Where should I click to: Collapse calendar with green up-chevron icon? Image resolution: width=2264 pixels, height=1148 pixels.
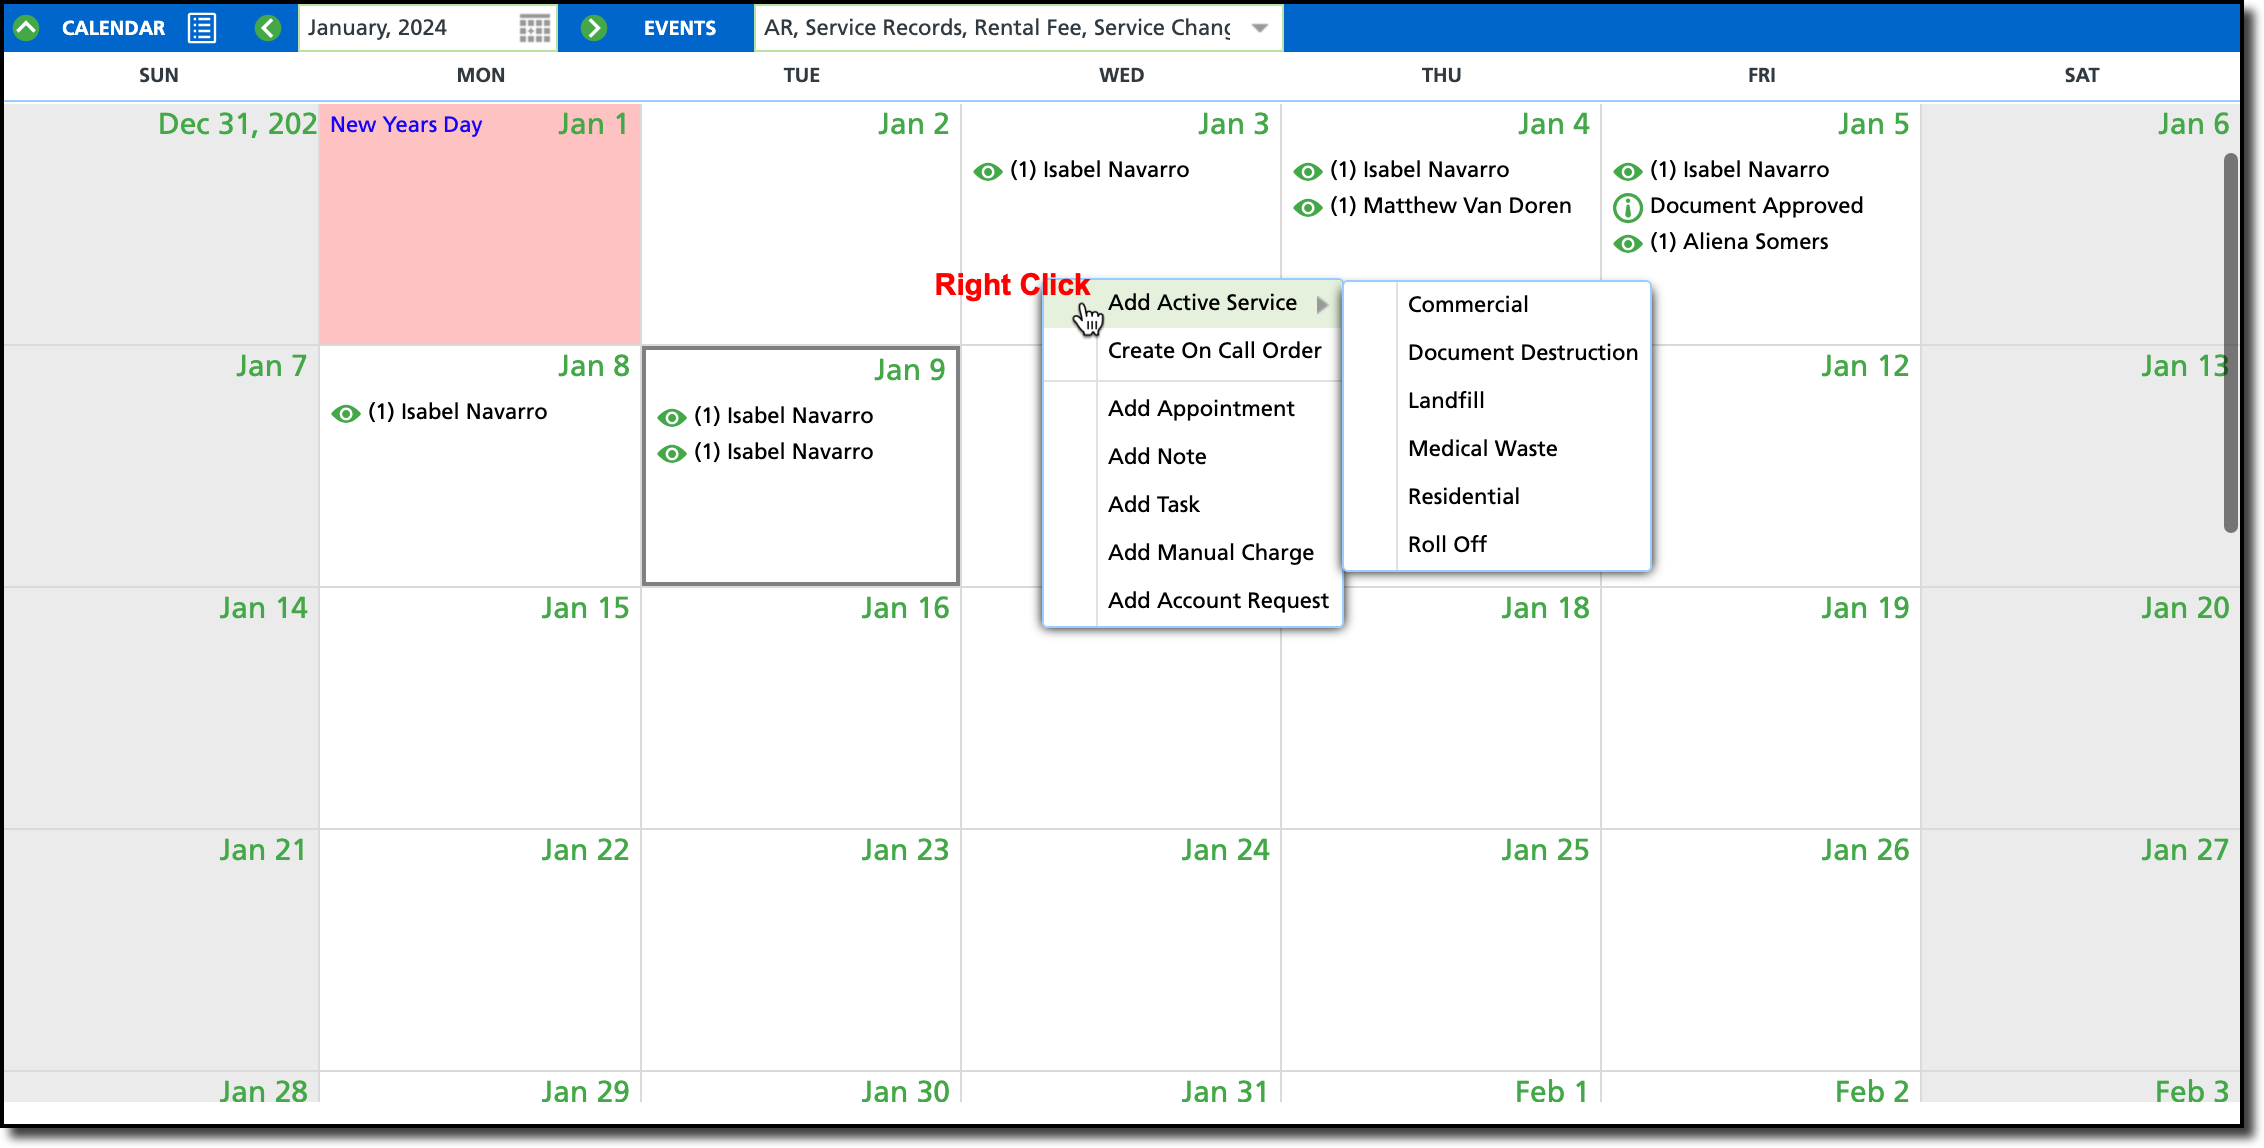click(x=27, y=28)
